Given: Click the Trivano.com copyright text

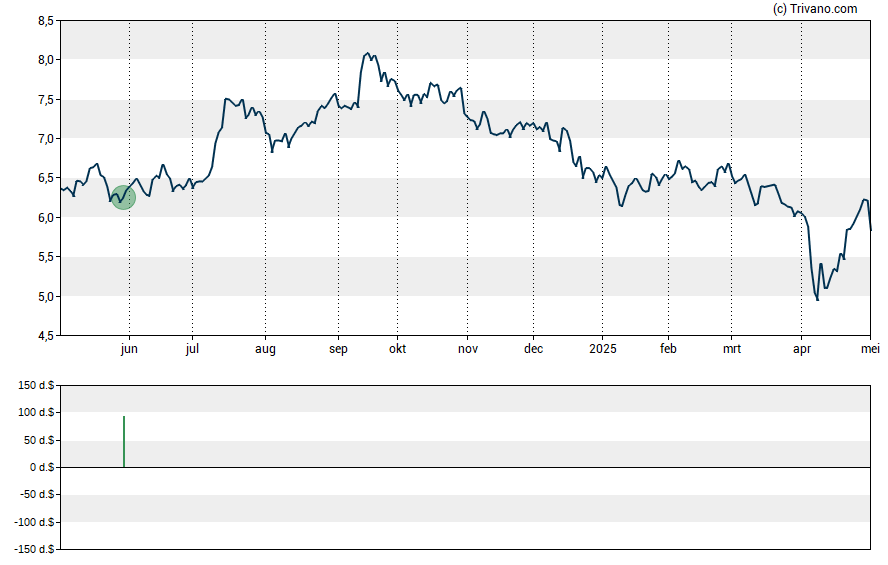Looking at the screenshot, I should [815, 8].
